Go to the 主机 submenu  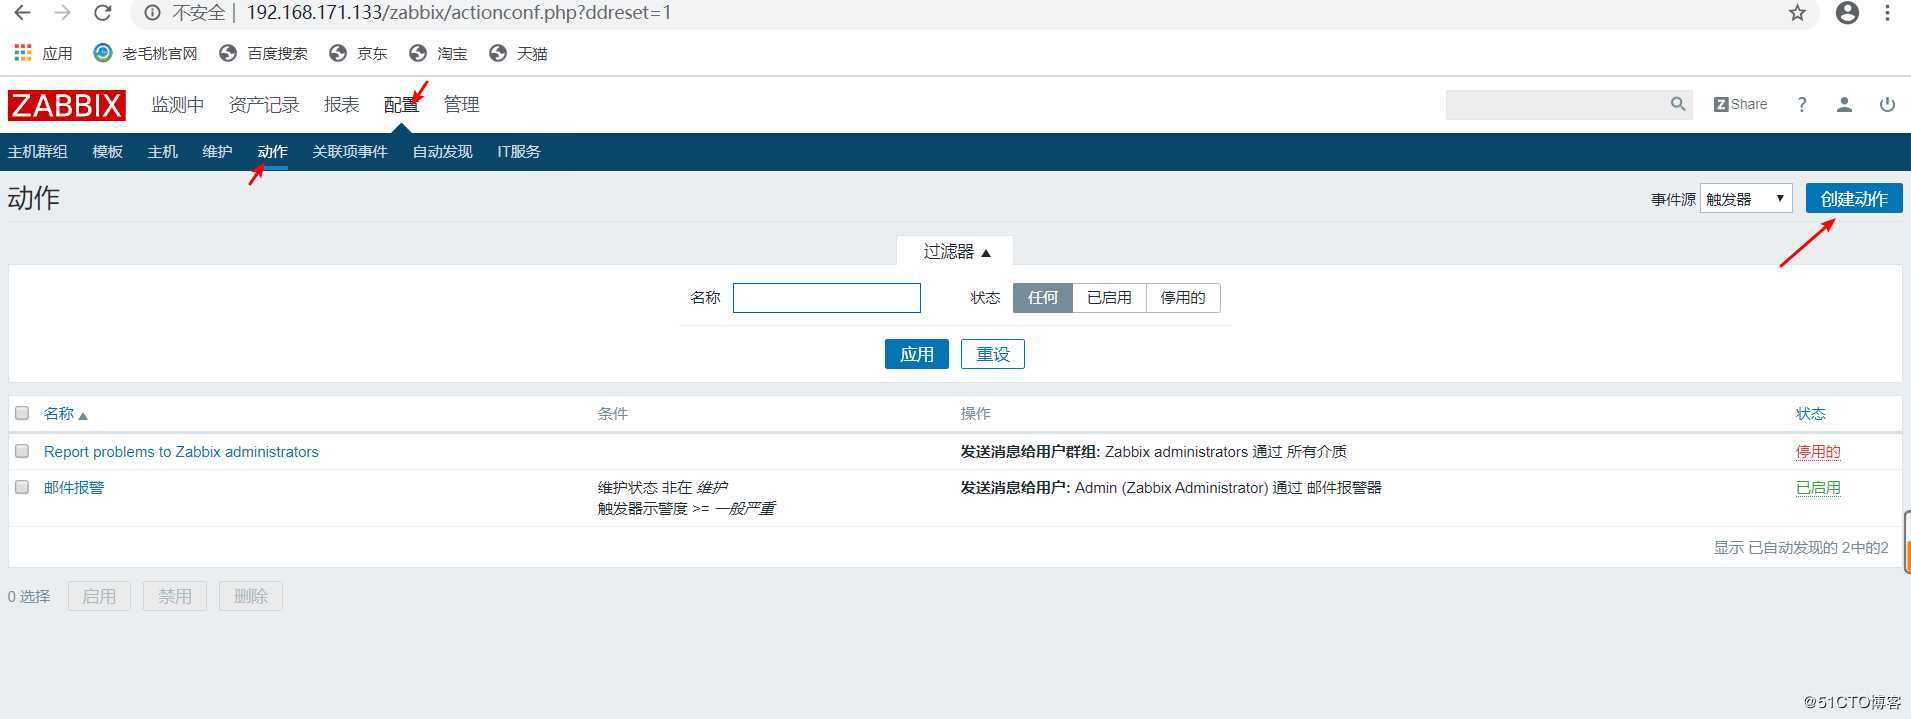point(162,152)
